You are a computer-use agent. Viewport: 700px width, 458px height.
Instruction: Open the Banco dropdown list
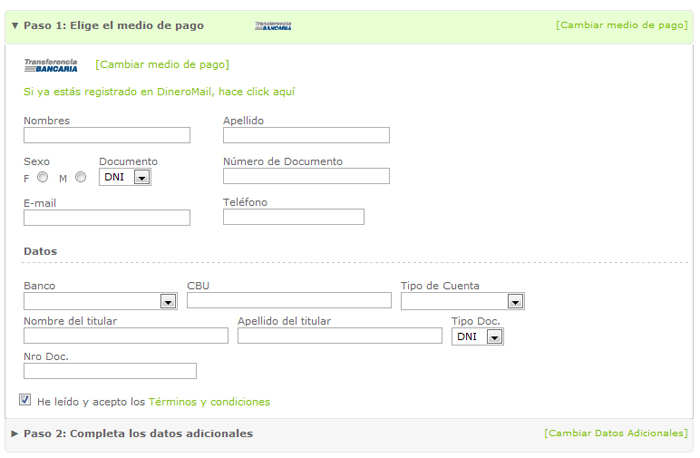point(167,301)
